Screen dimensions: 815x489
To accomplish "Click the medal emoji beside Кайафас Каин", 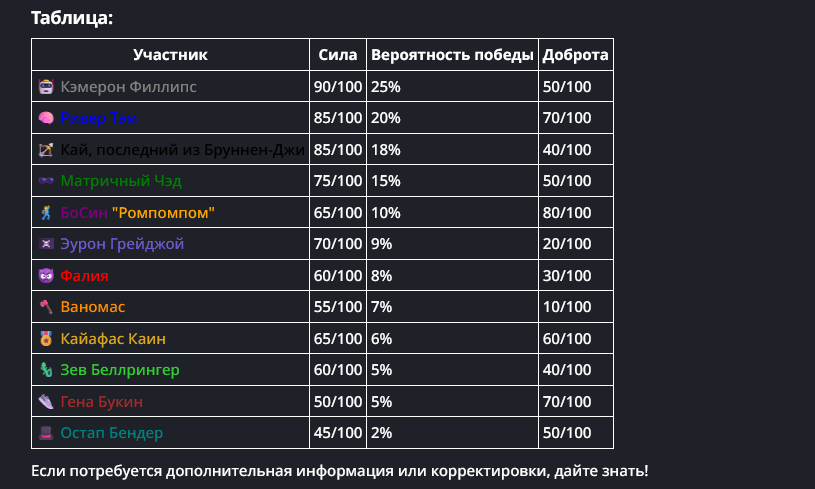I will (46, 339).
